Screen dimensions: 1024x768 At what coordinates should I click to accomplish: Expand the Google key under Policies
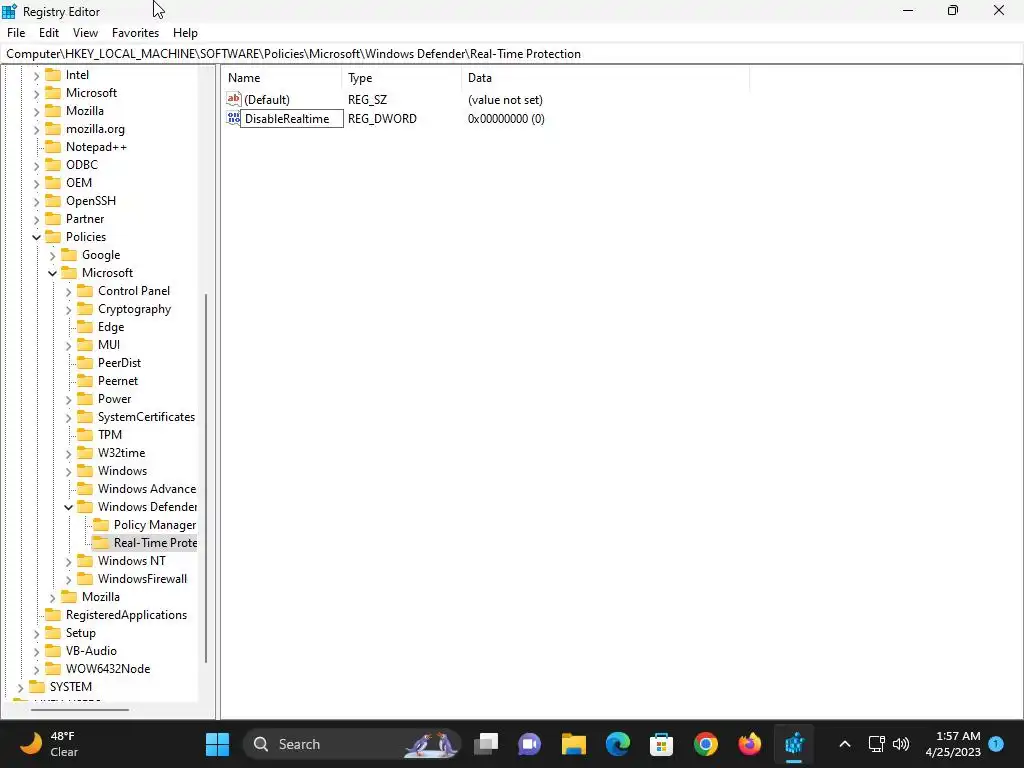coord(52,256)
